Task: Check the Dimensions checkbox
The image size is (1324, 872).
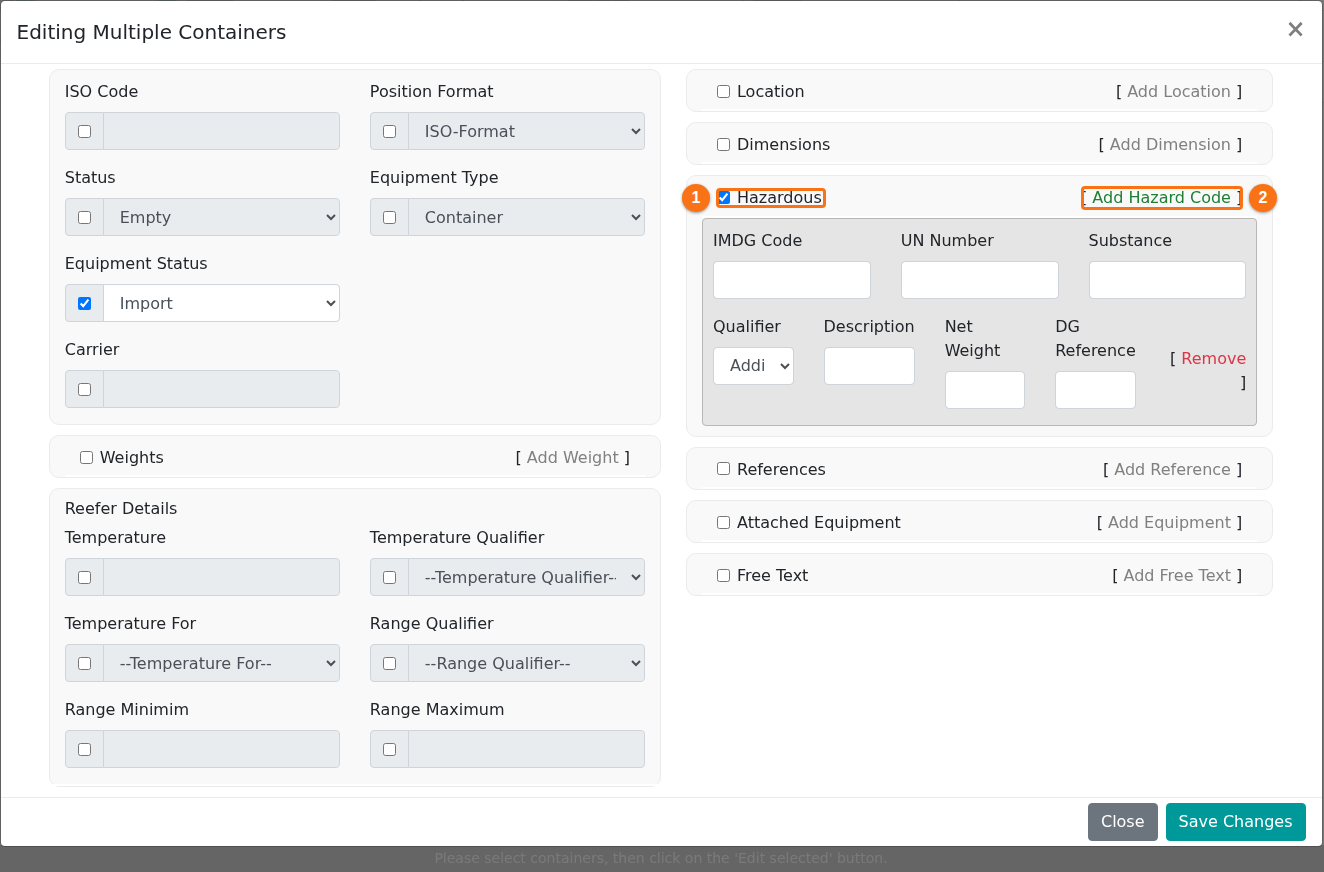Action: 723,145
